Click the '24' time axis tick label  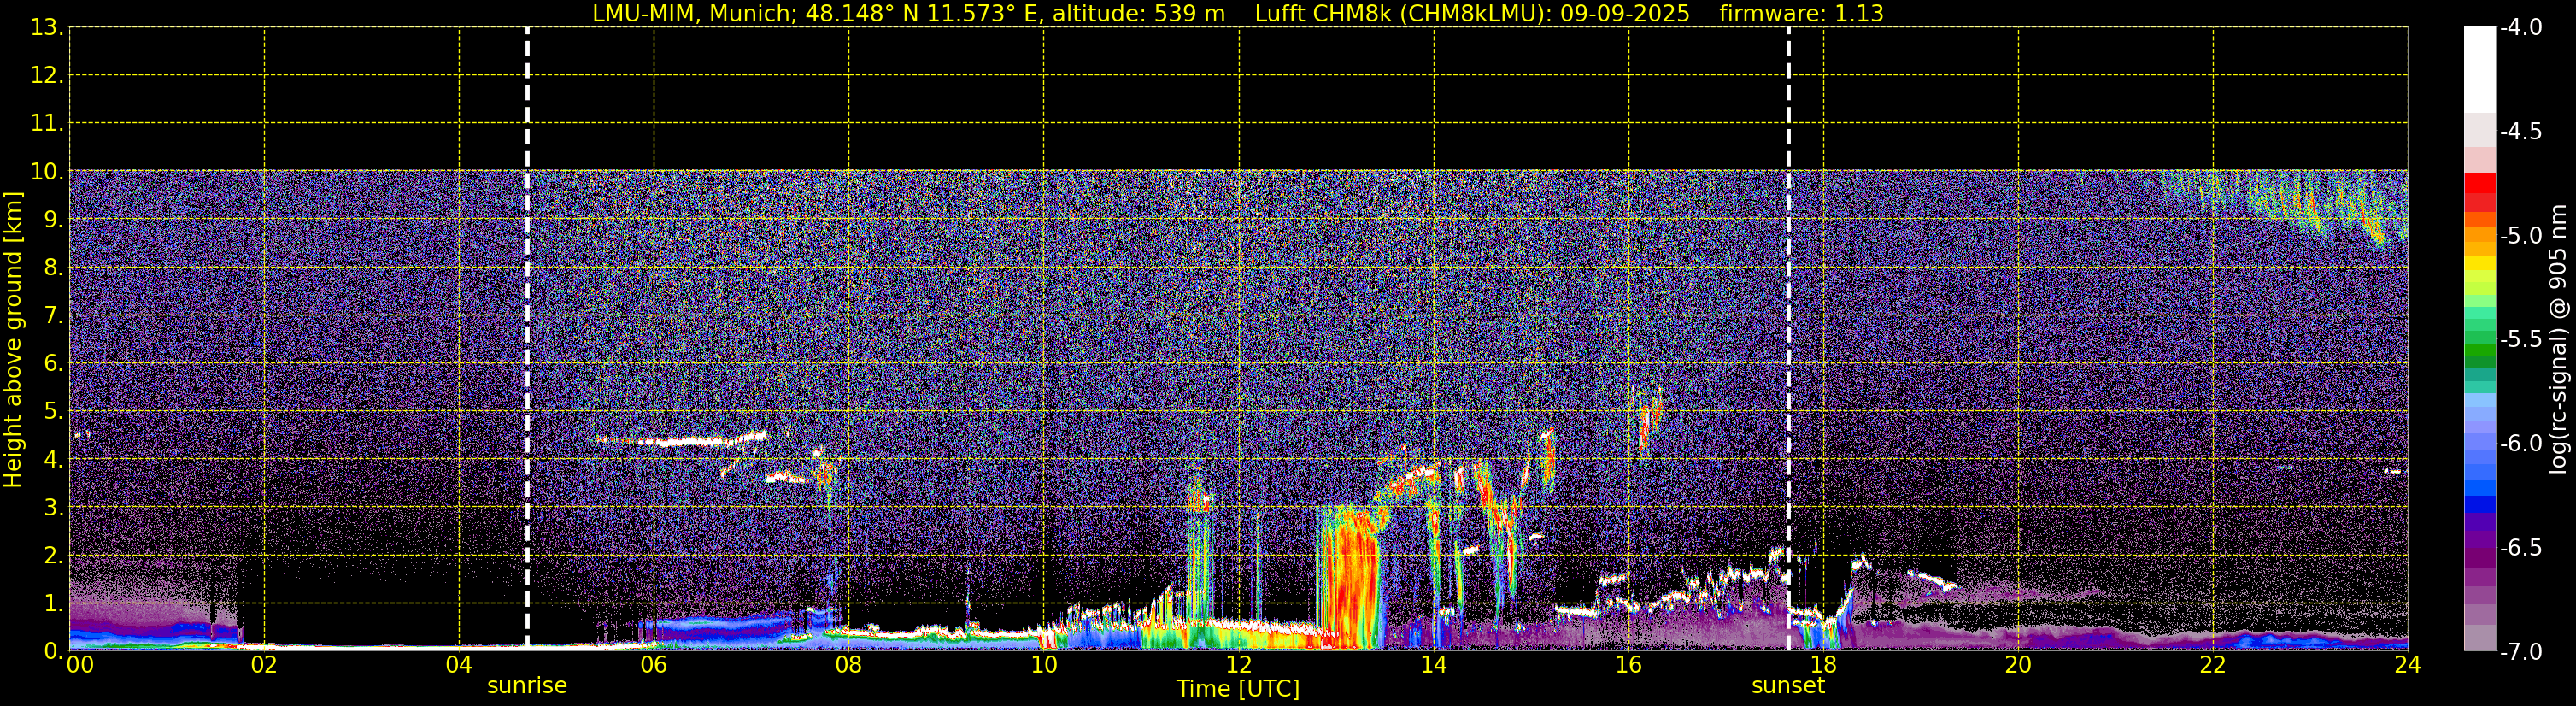point(2408,666)
